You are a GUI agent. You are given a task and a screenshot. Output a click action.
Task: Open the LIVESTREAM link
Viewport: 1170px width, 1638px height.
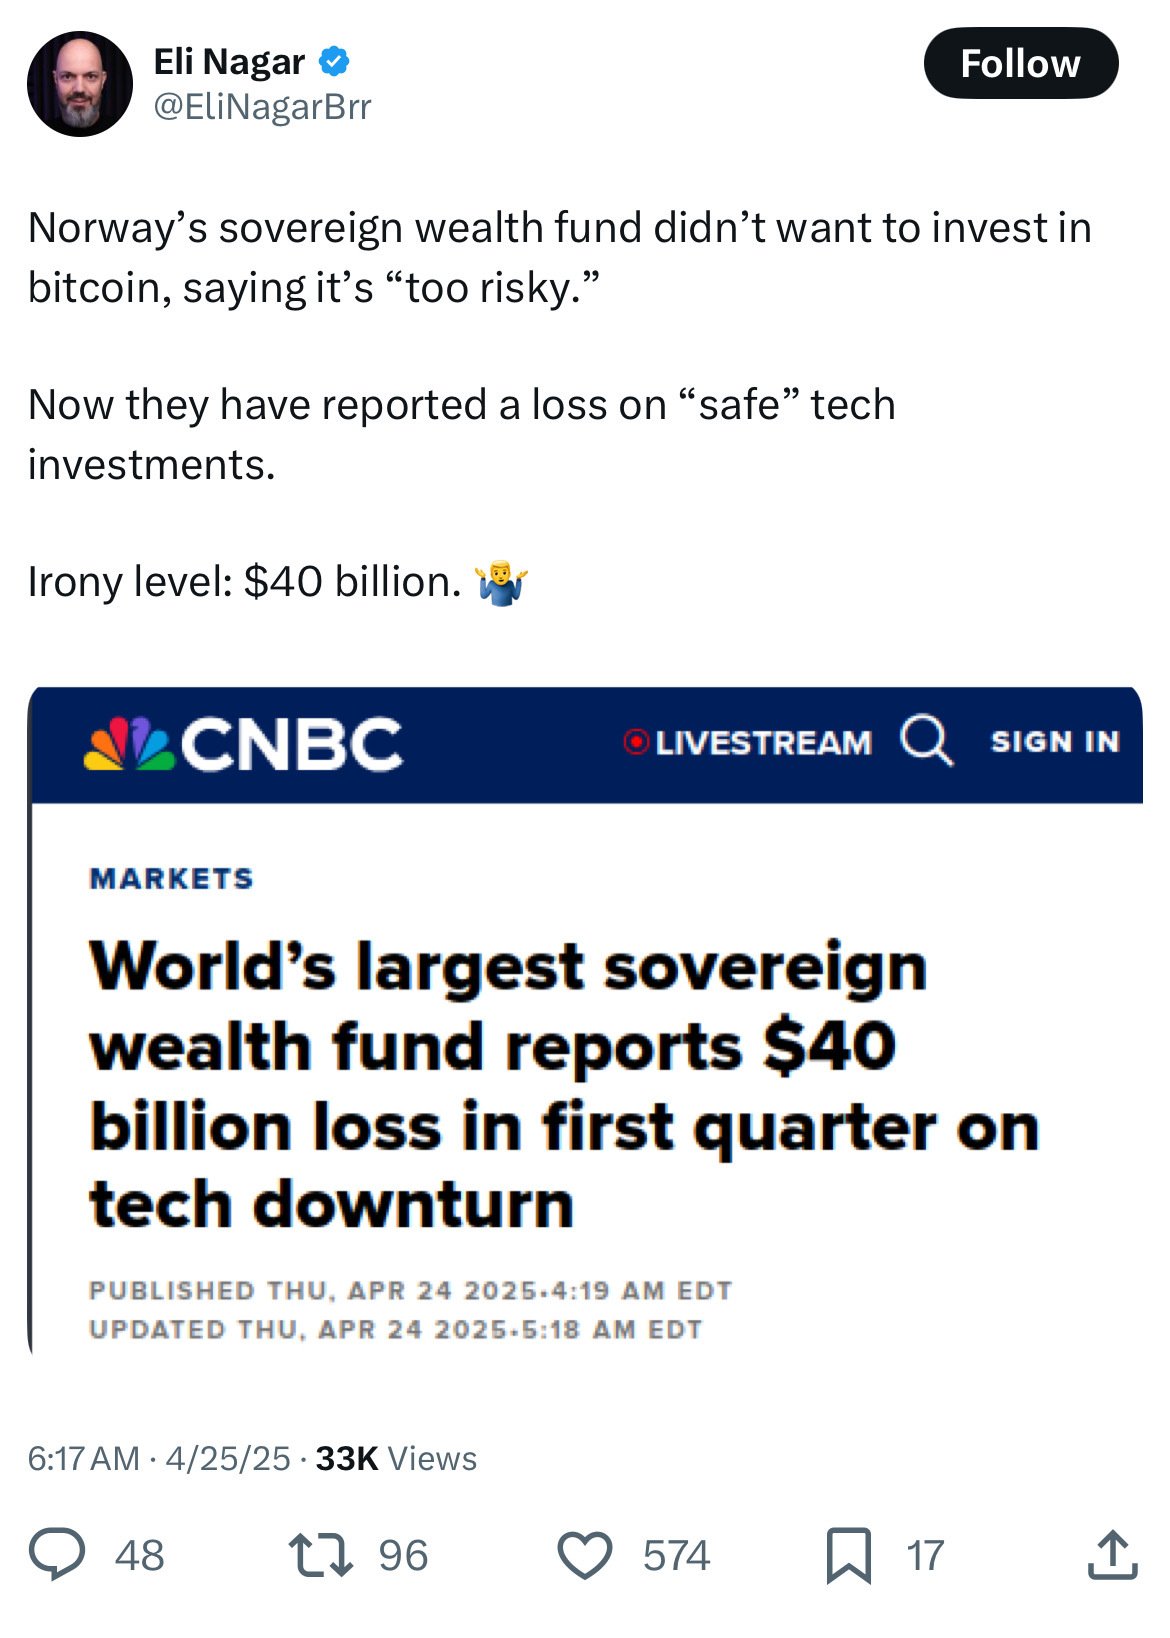pyautogui.click(x=764, y=742)
